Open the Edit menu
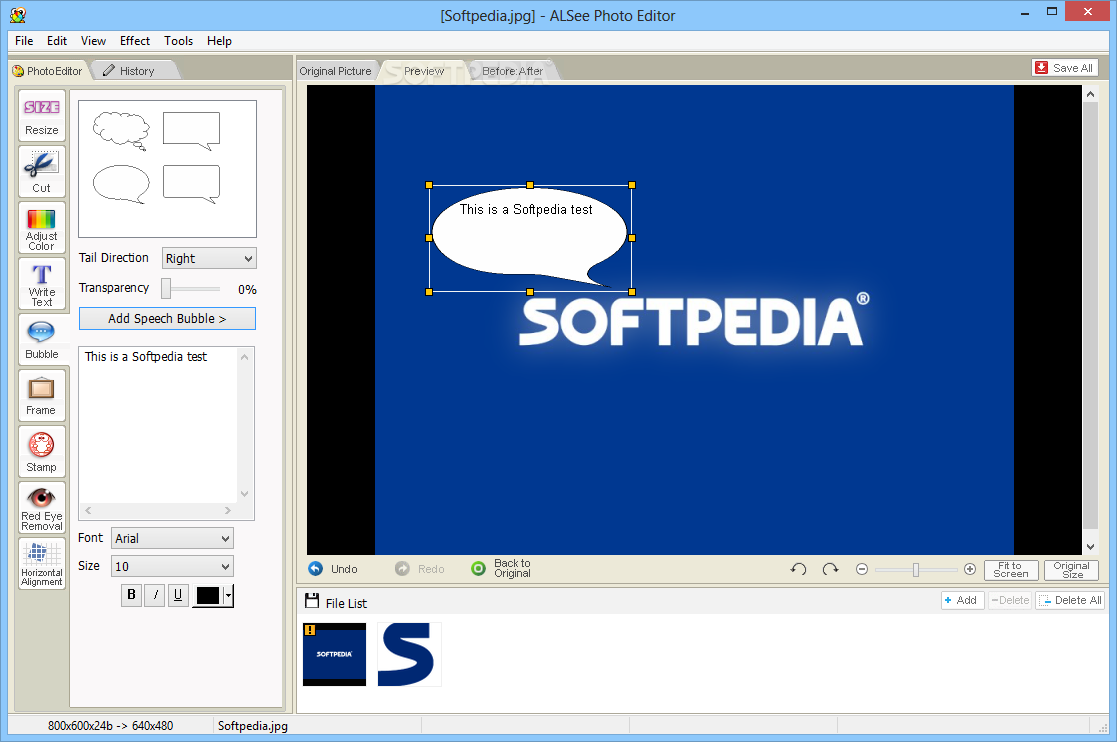Screen dimensions: 1117x742 (57, 41)
